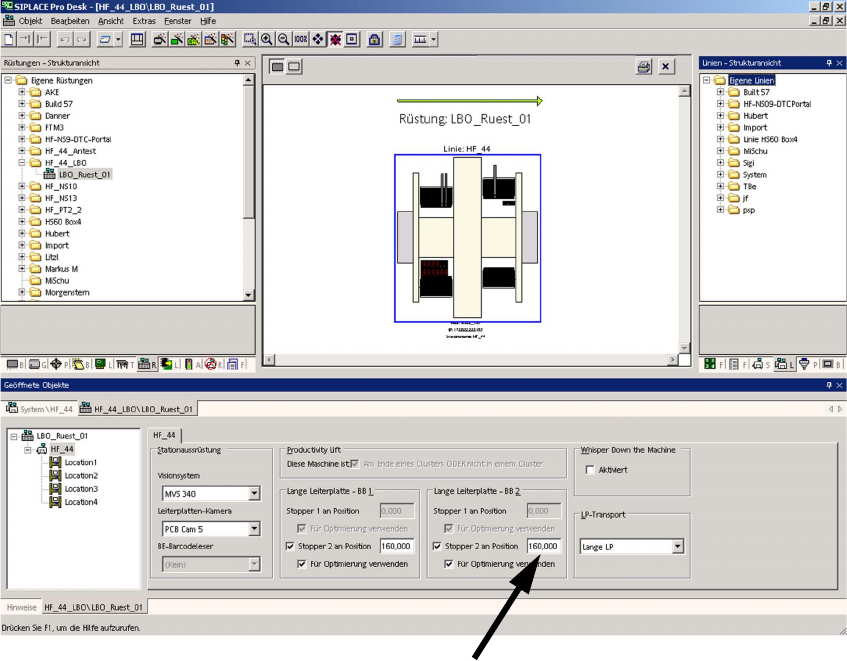Select Location3 in object tree
This screenshot has height=661, width=847.
click(81, 489)
